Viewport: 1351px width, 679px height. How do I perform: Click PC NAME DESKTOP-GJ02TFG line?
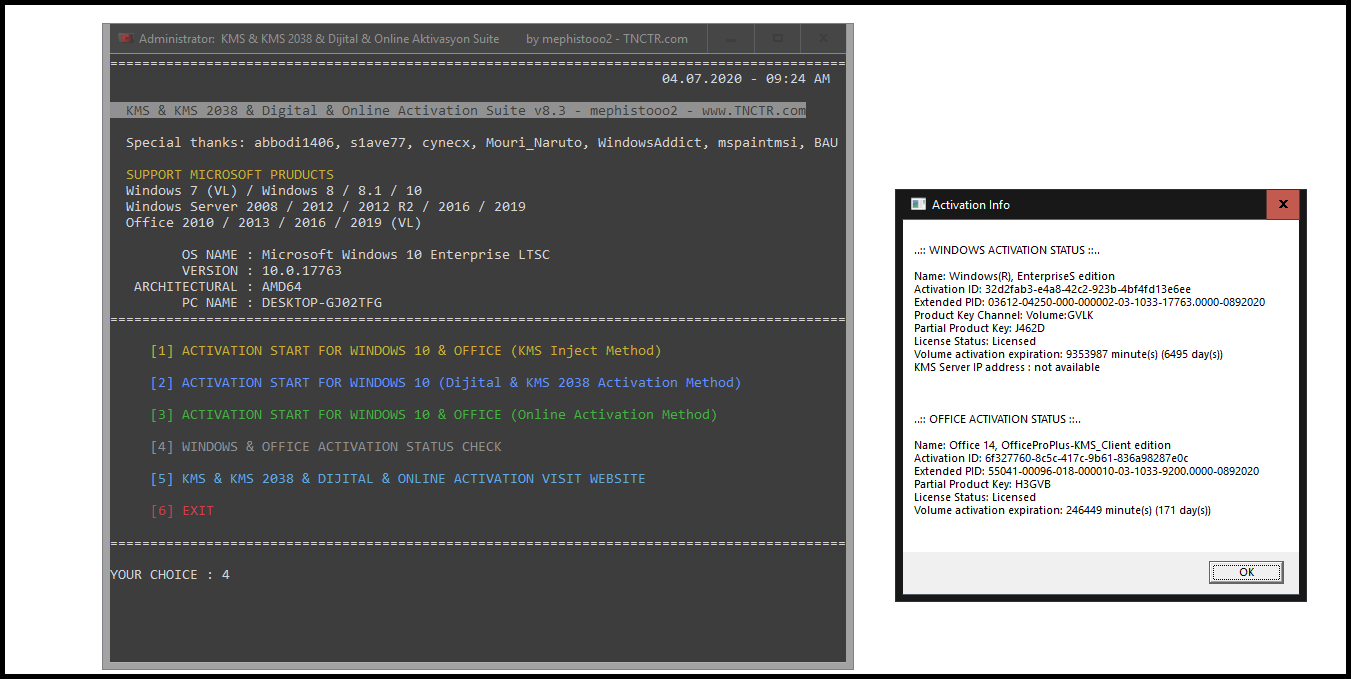282,303
